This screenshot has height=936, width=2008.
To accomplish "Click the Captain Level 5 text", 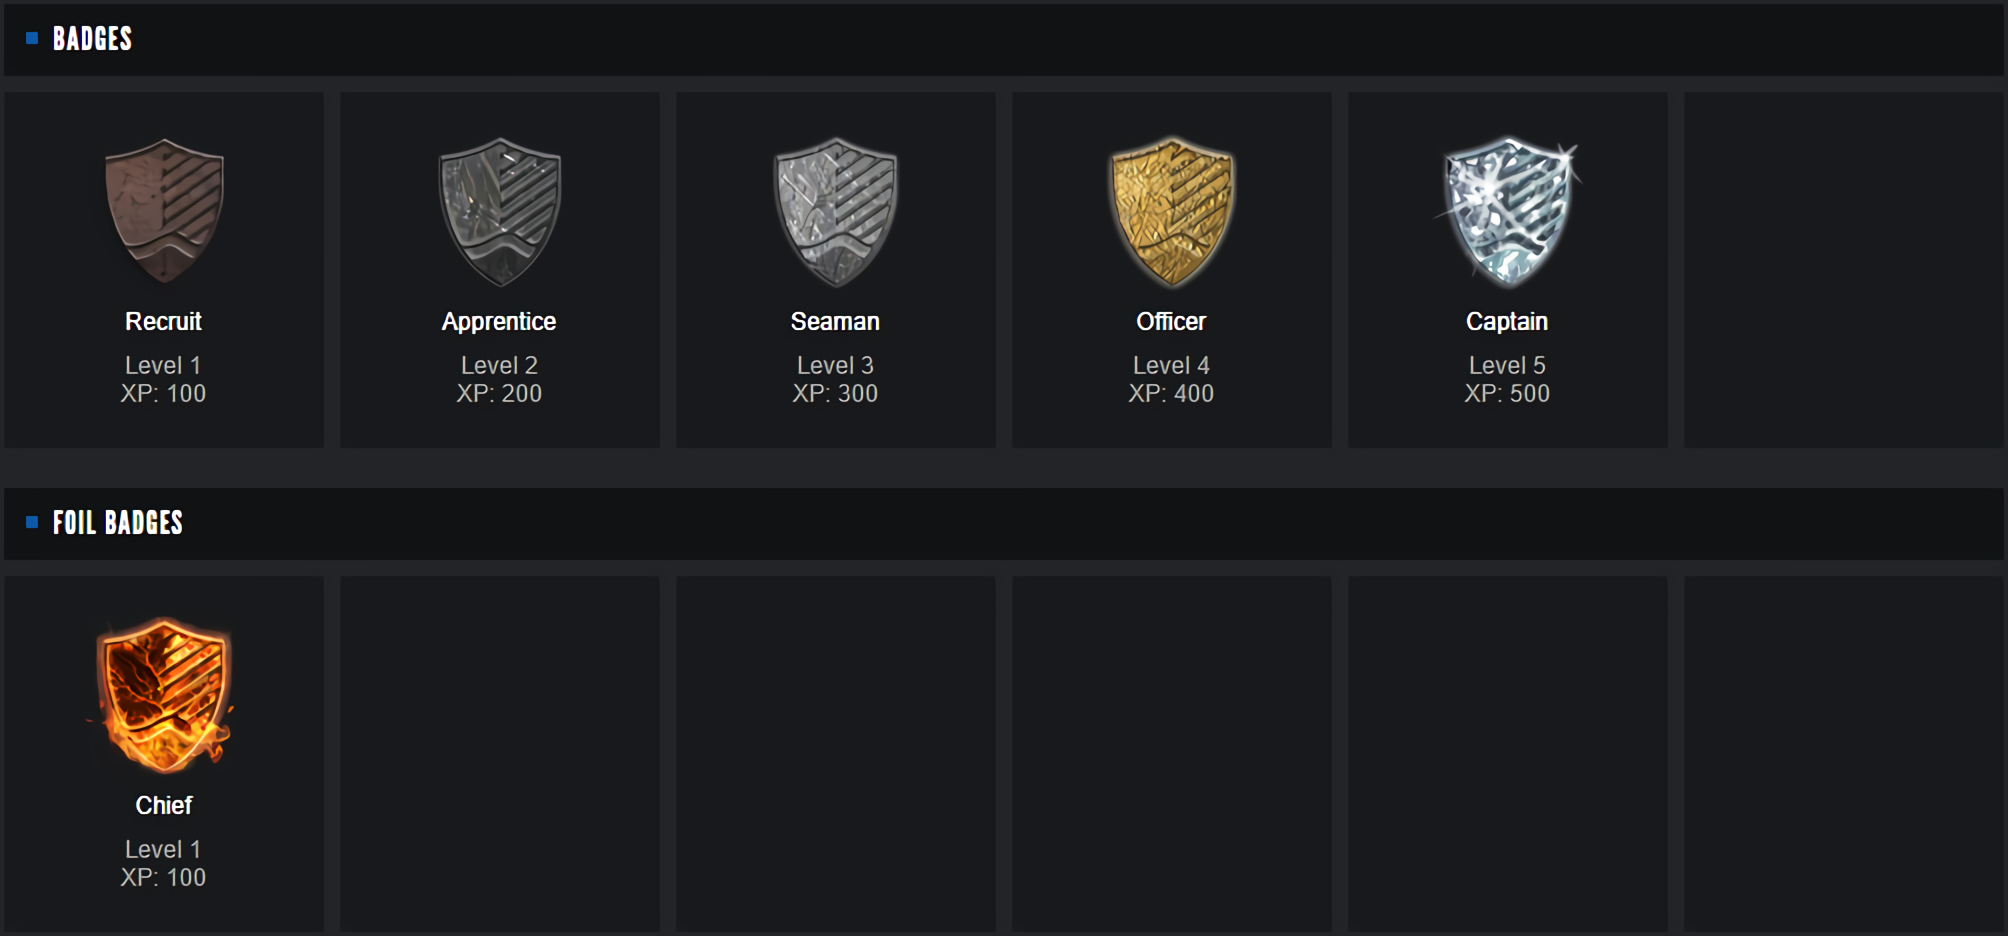I will (x=1507, y=365).
